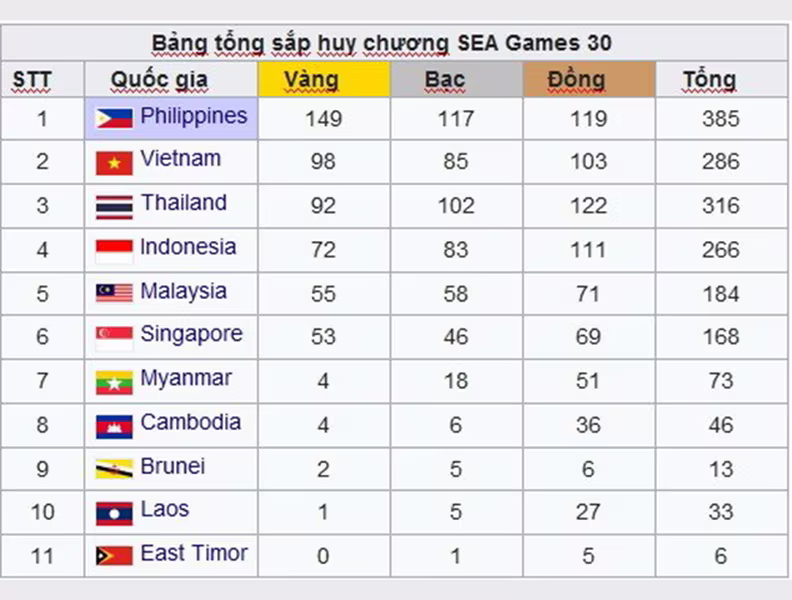The height and width of the screenshot is (600, 792).
Task: Click the Thailand flag icon
Action: click(114, 207)
